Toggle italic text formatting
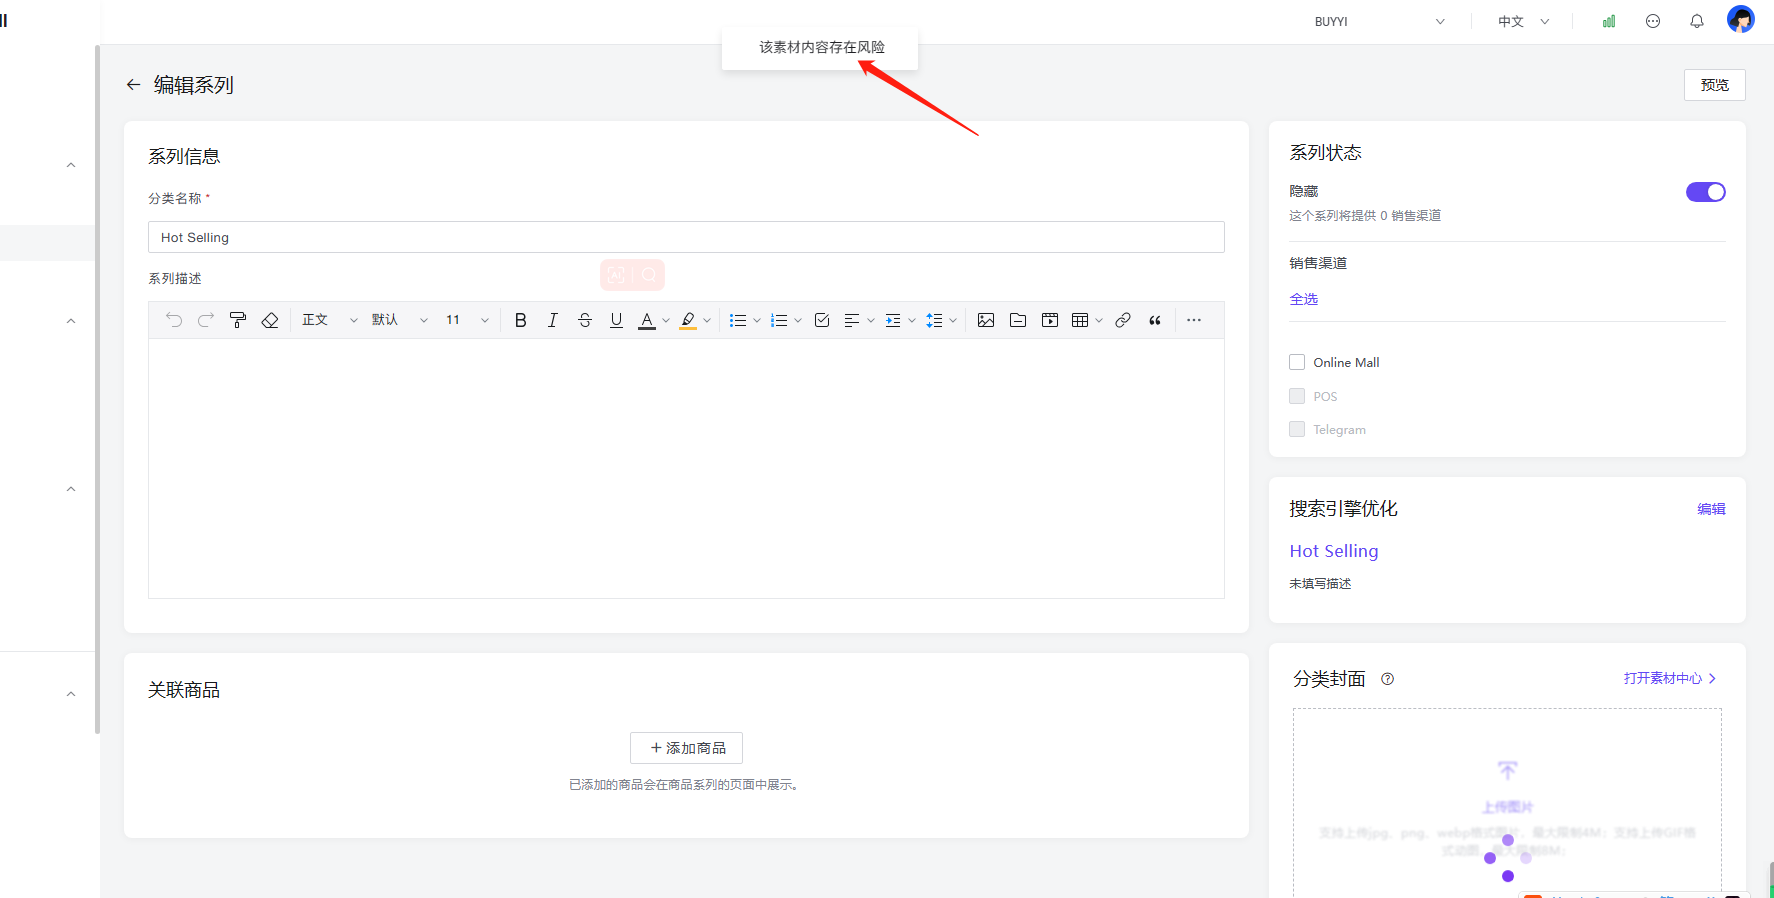This screenshot has width=1774, height=898. click(x=552, y=320)
